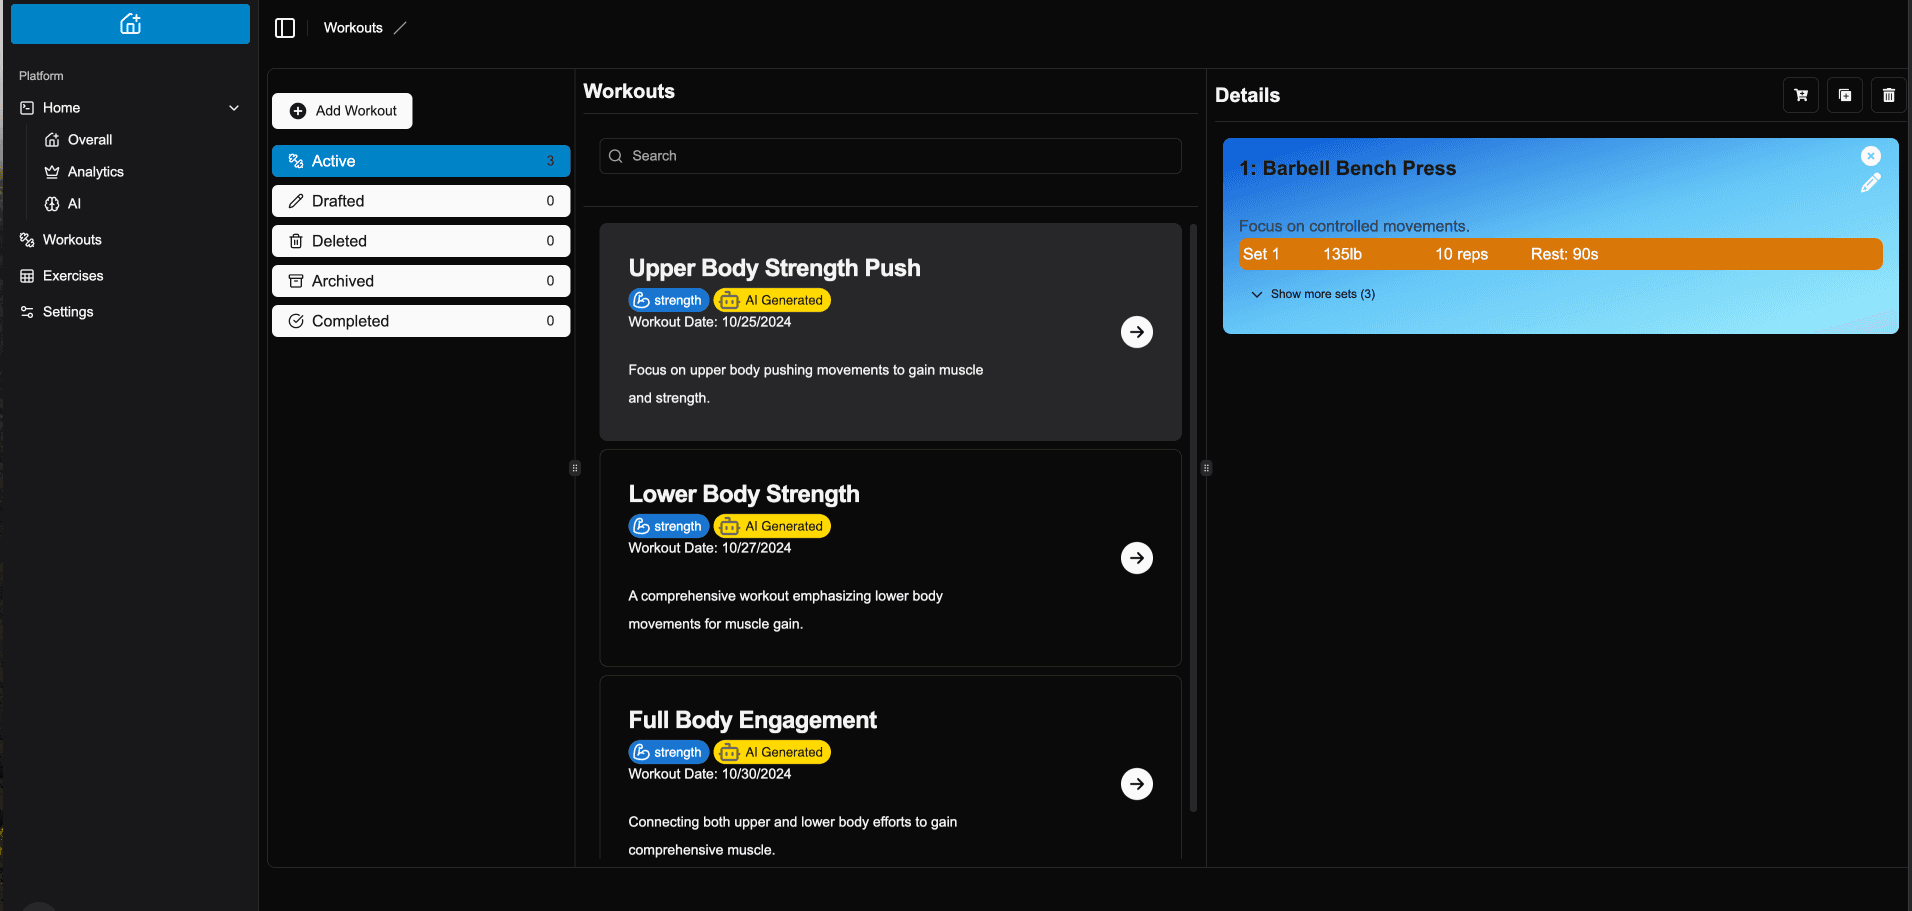
Task: Open Analytics page label in sidebar
Action: point(96,172)
